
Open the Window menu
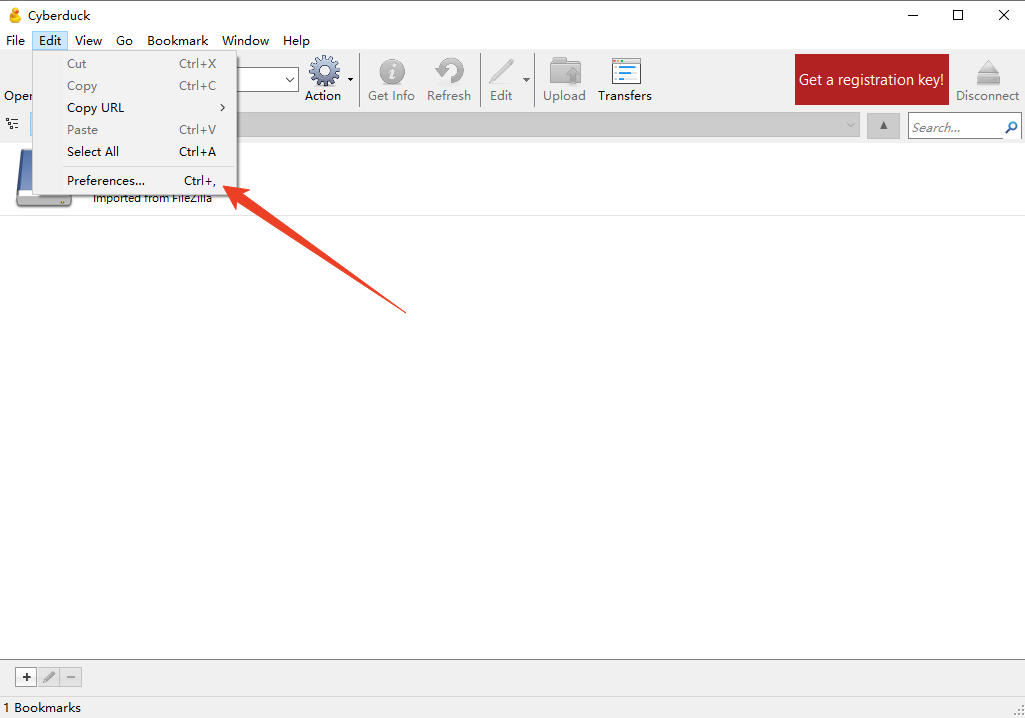tap(245, 41)
